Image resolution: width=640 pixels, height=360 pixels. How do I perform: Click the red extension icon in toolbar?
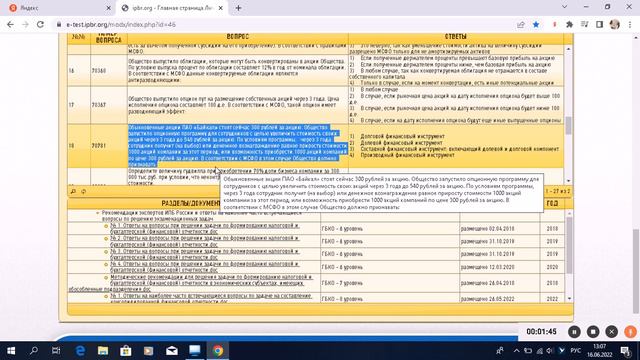coord(554,24)
